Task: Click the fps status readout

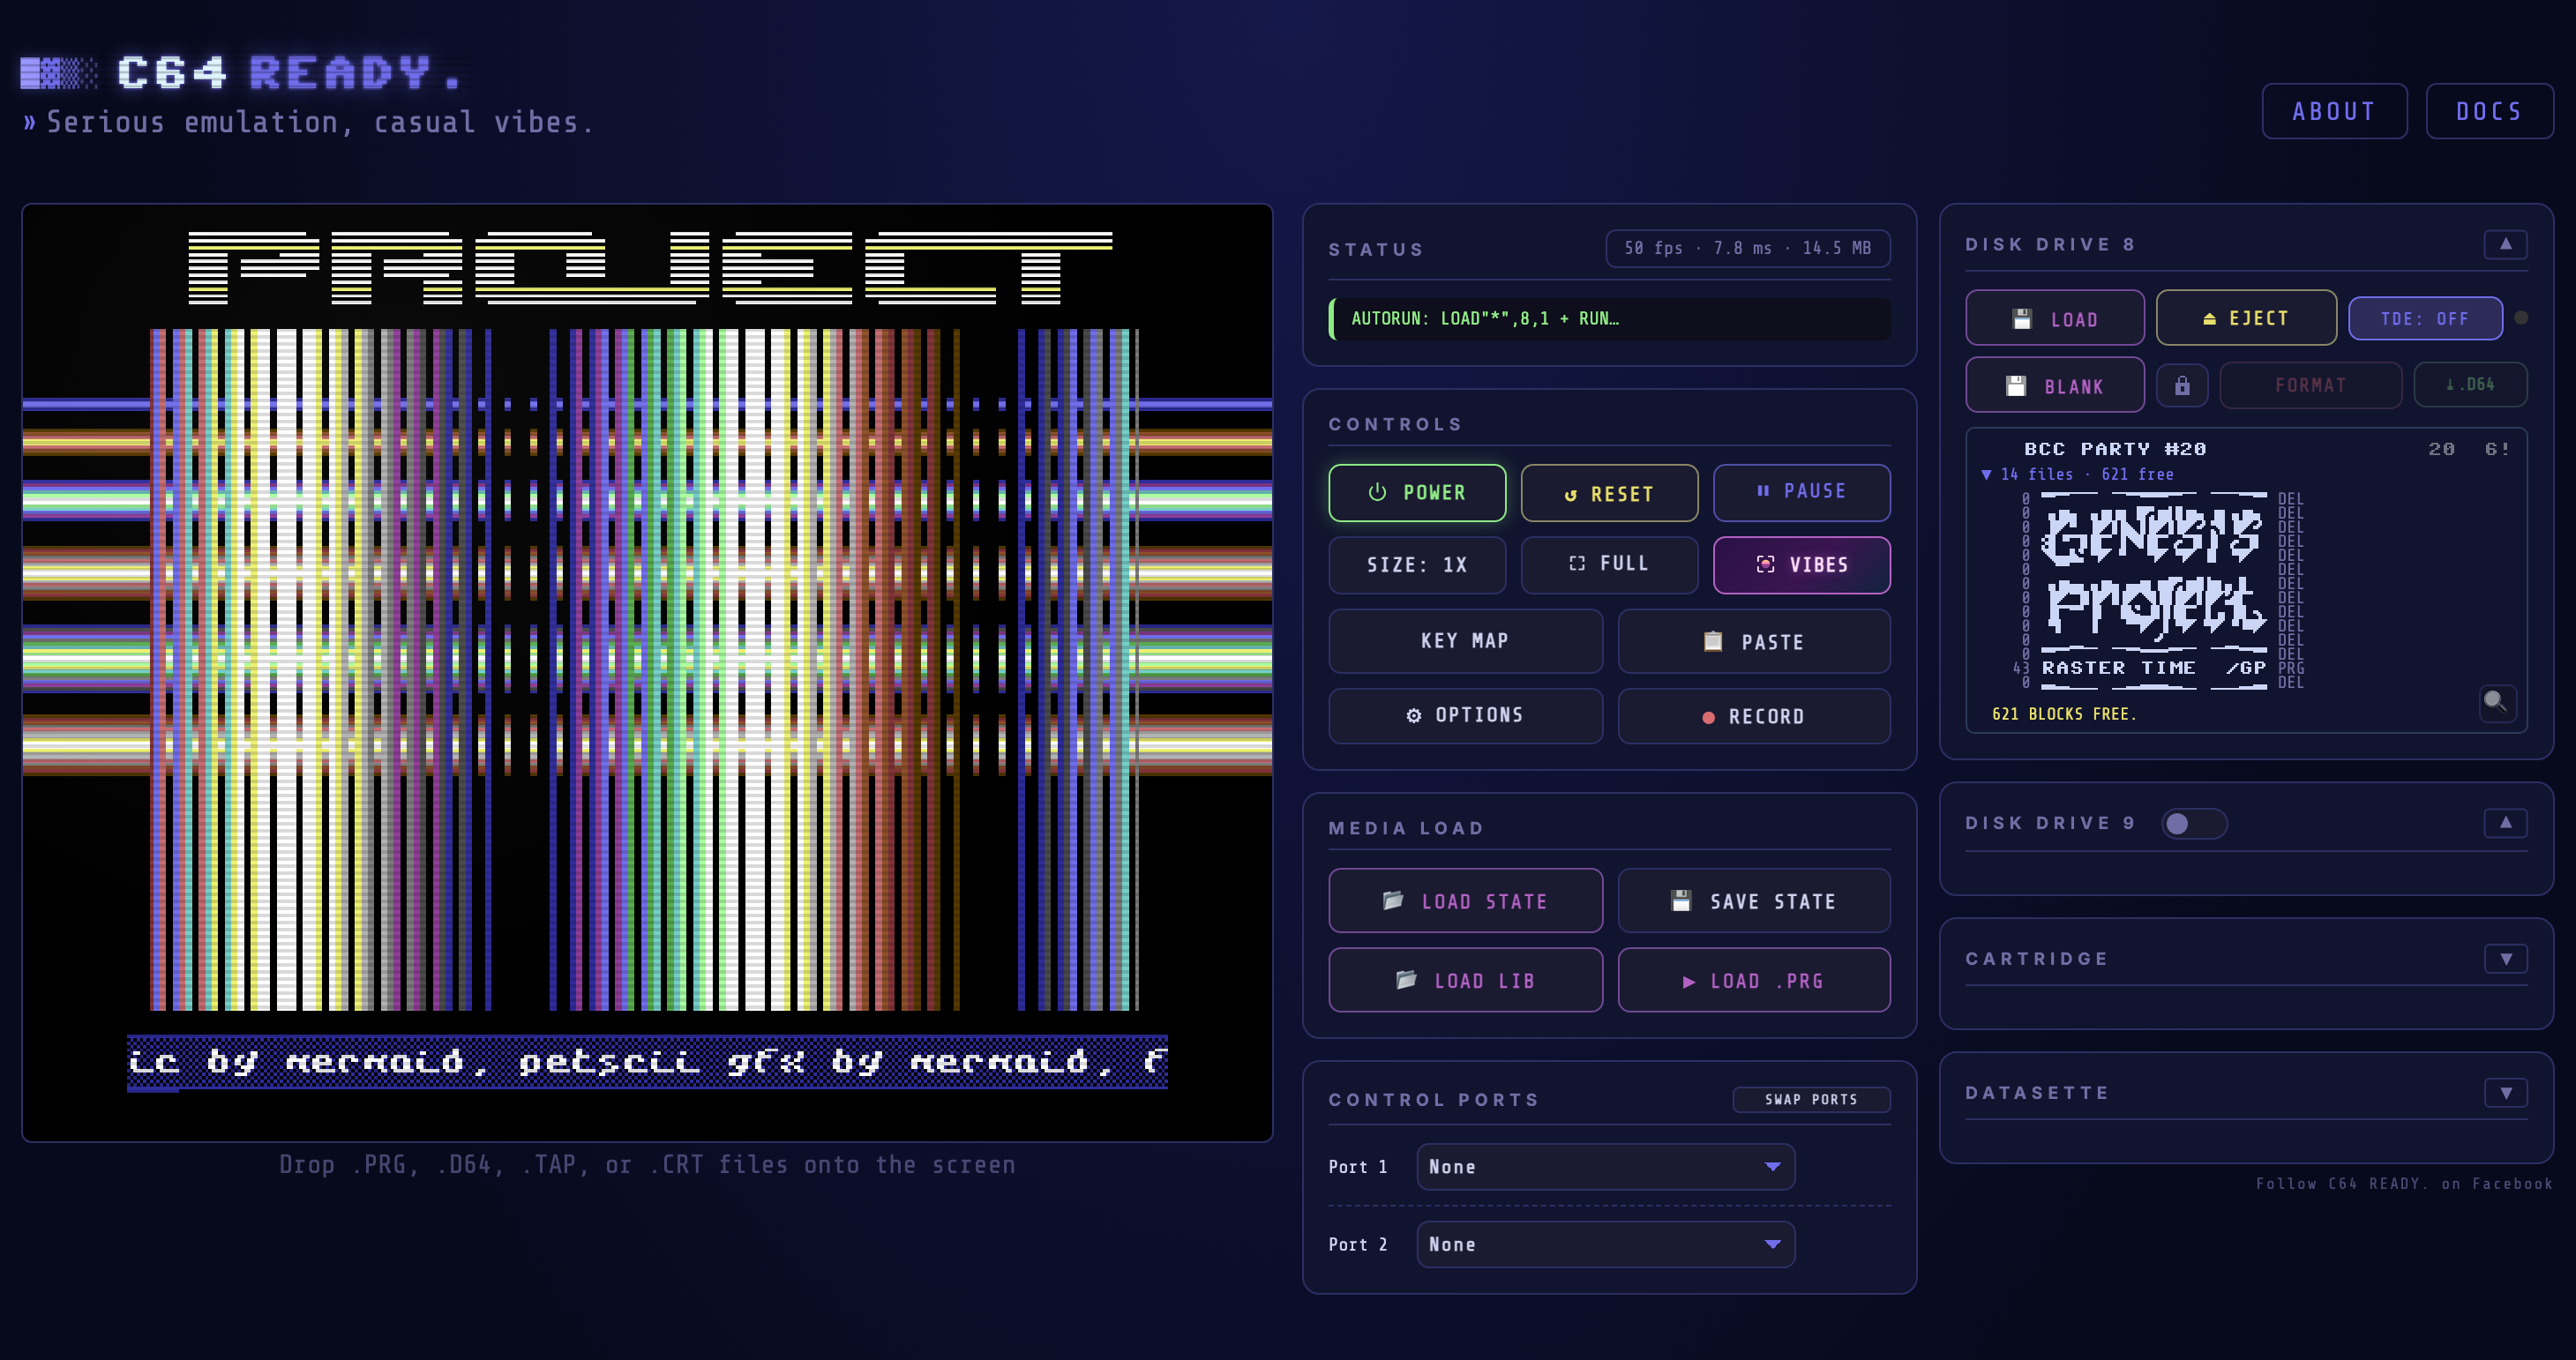Action: (1747, 248)
